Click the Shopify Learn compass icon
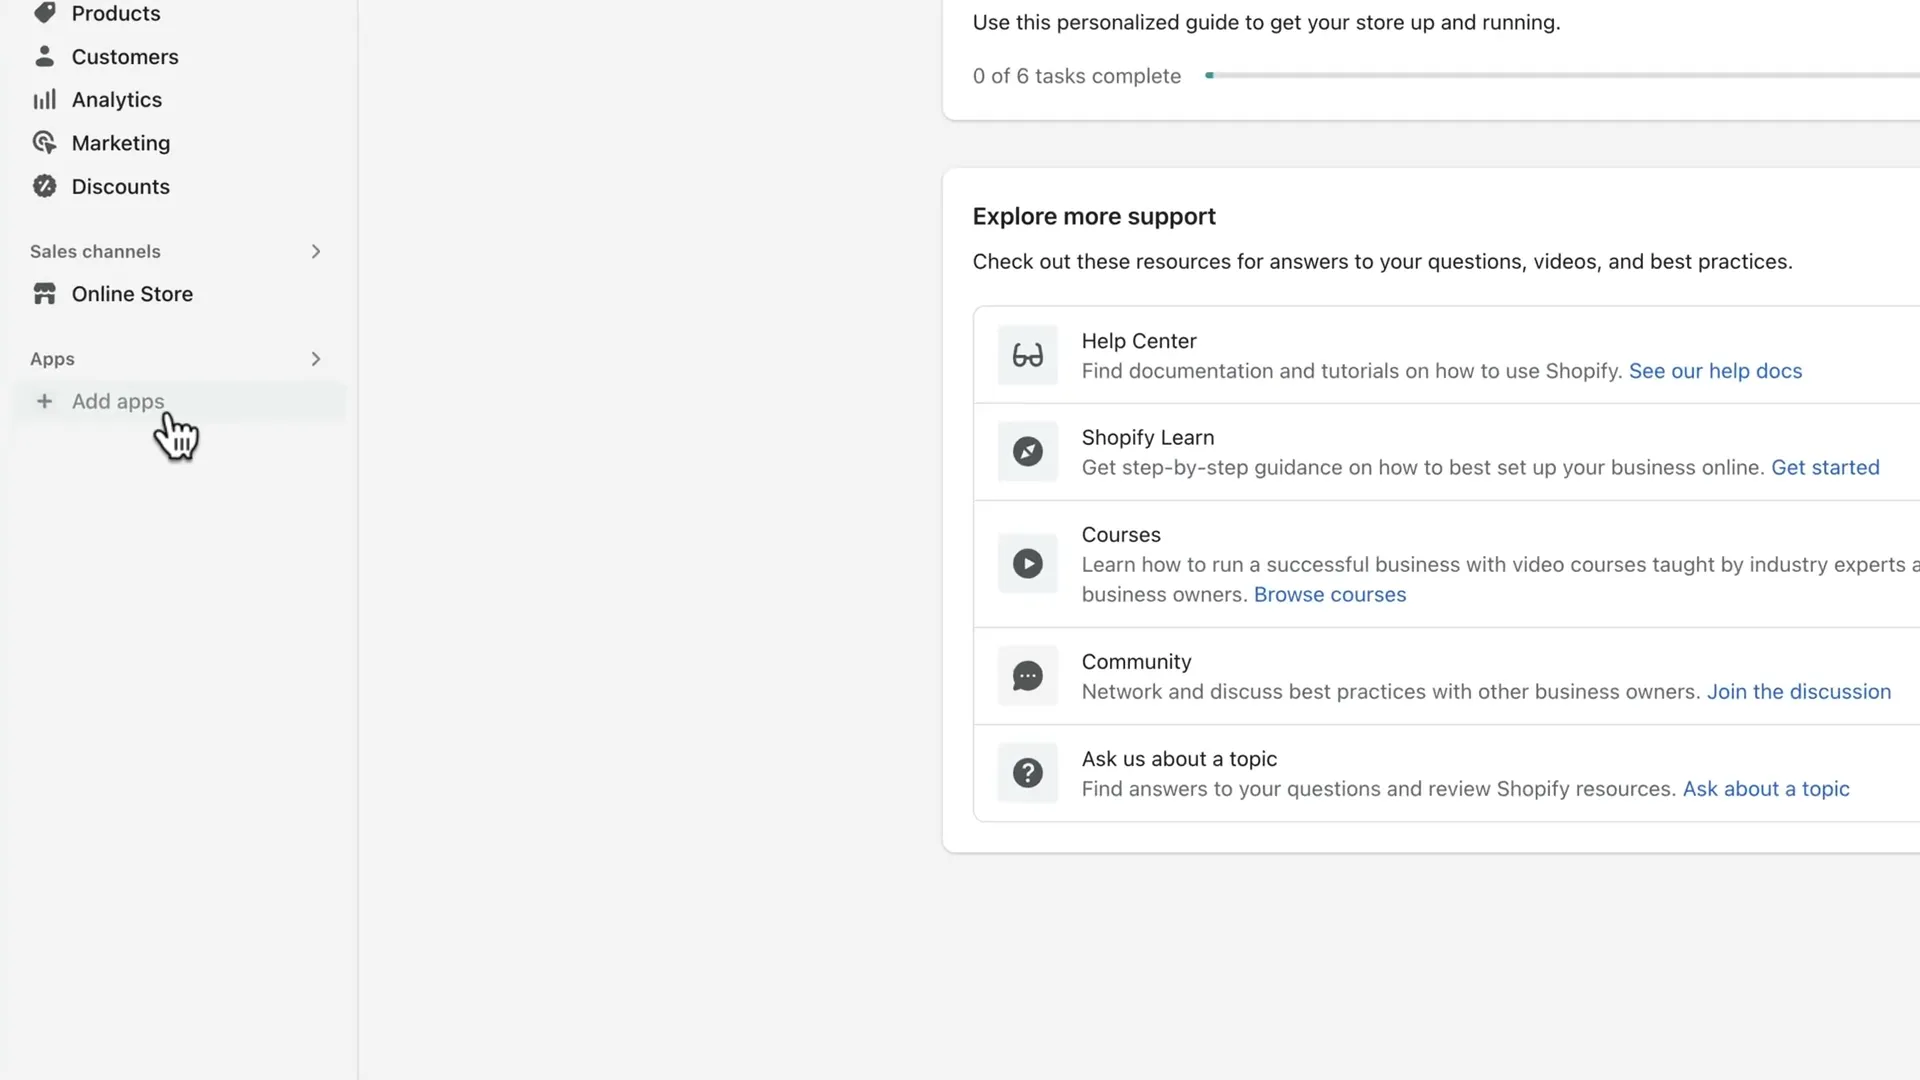 1027,452
